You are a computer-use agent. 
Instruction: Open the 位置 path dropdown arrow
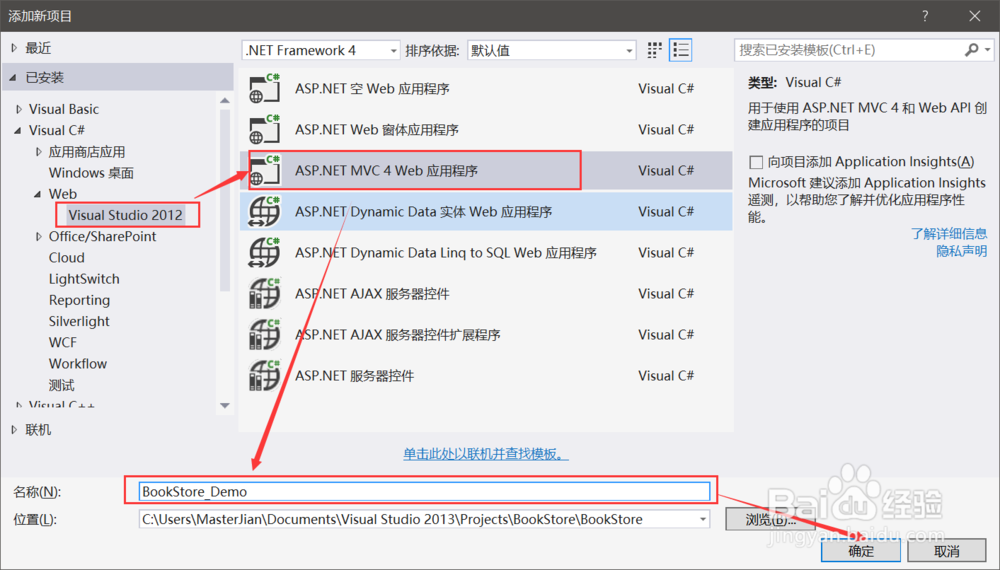click(x=702, y=519)
